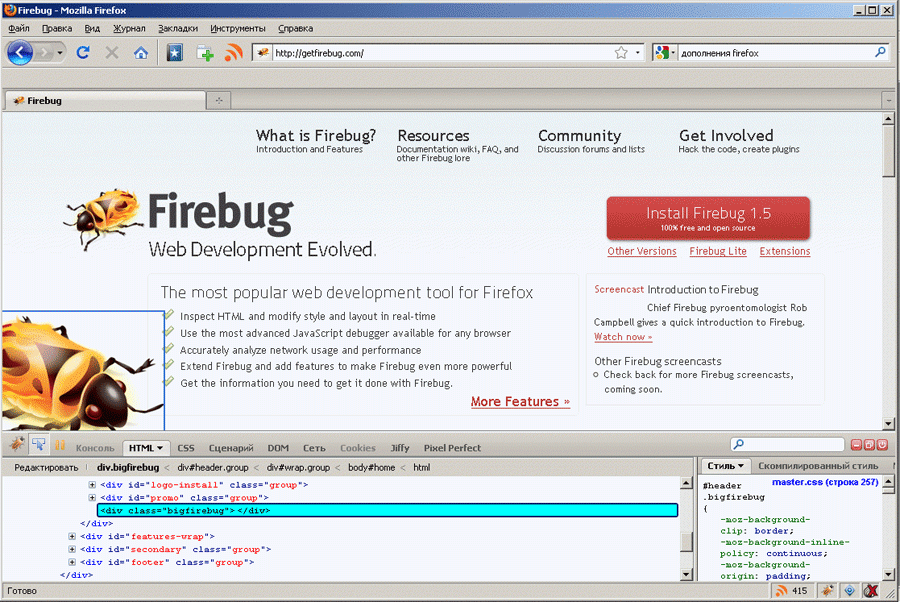
Task: Open the Стиль side panel dropdown
Action: point(741,466)
